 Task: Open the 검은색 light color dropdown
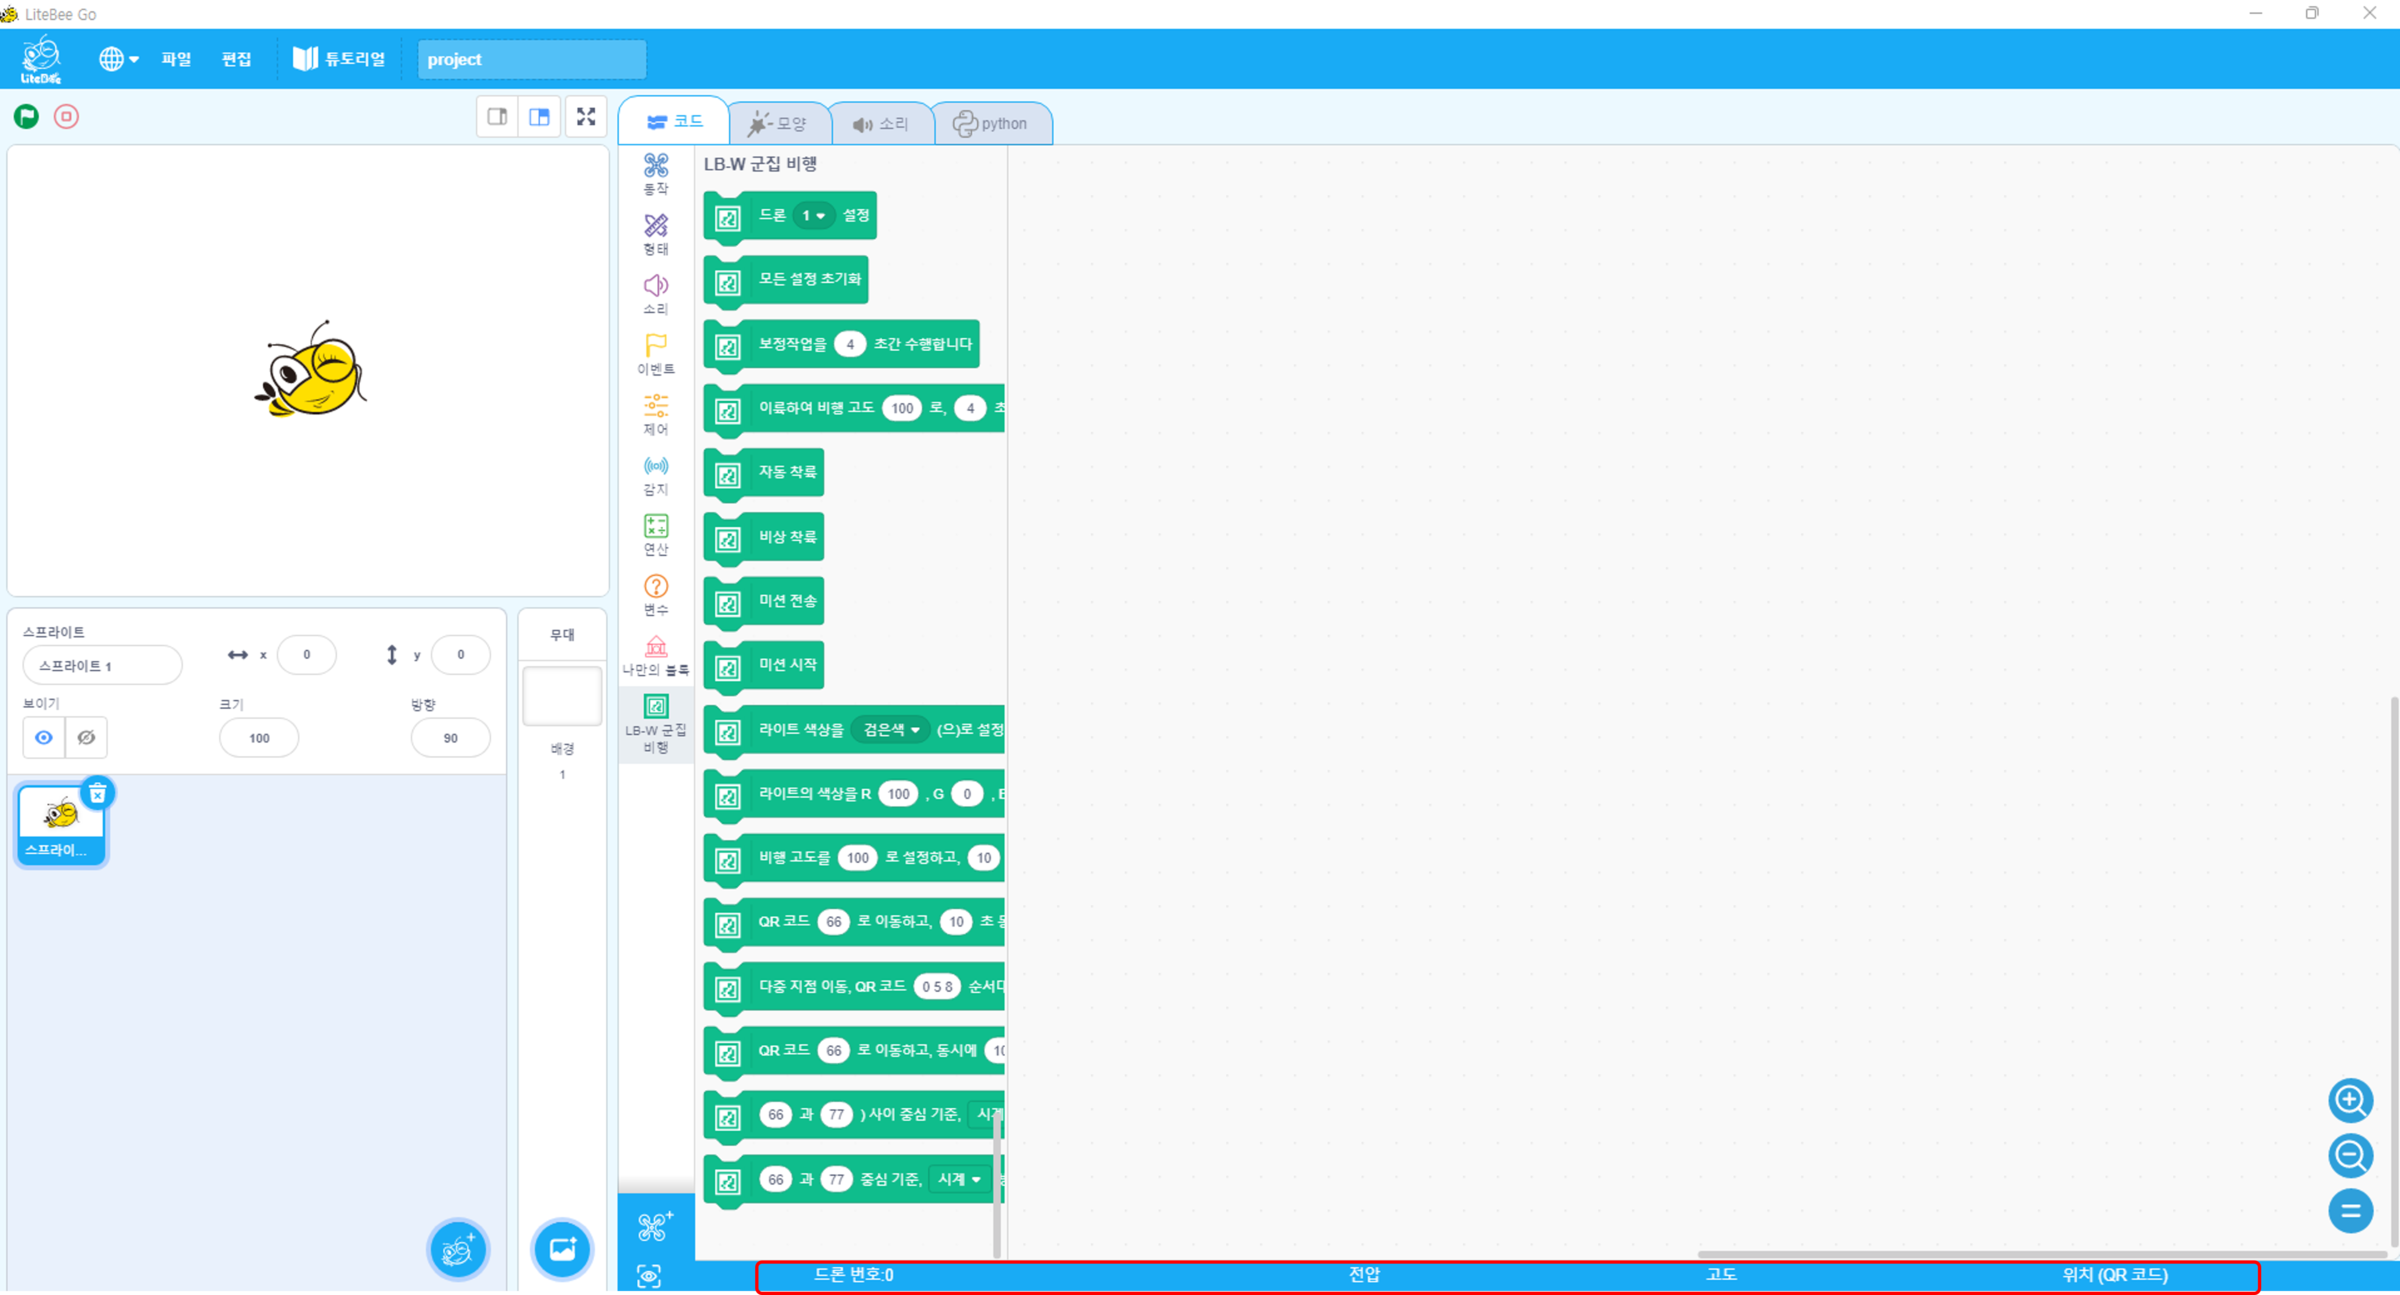[890, 730]
